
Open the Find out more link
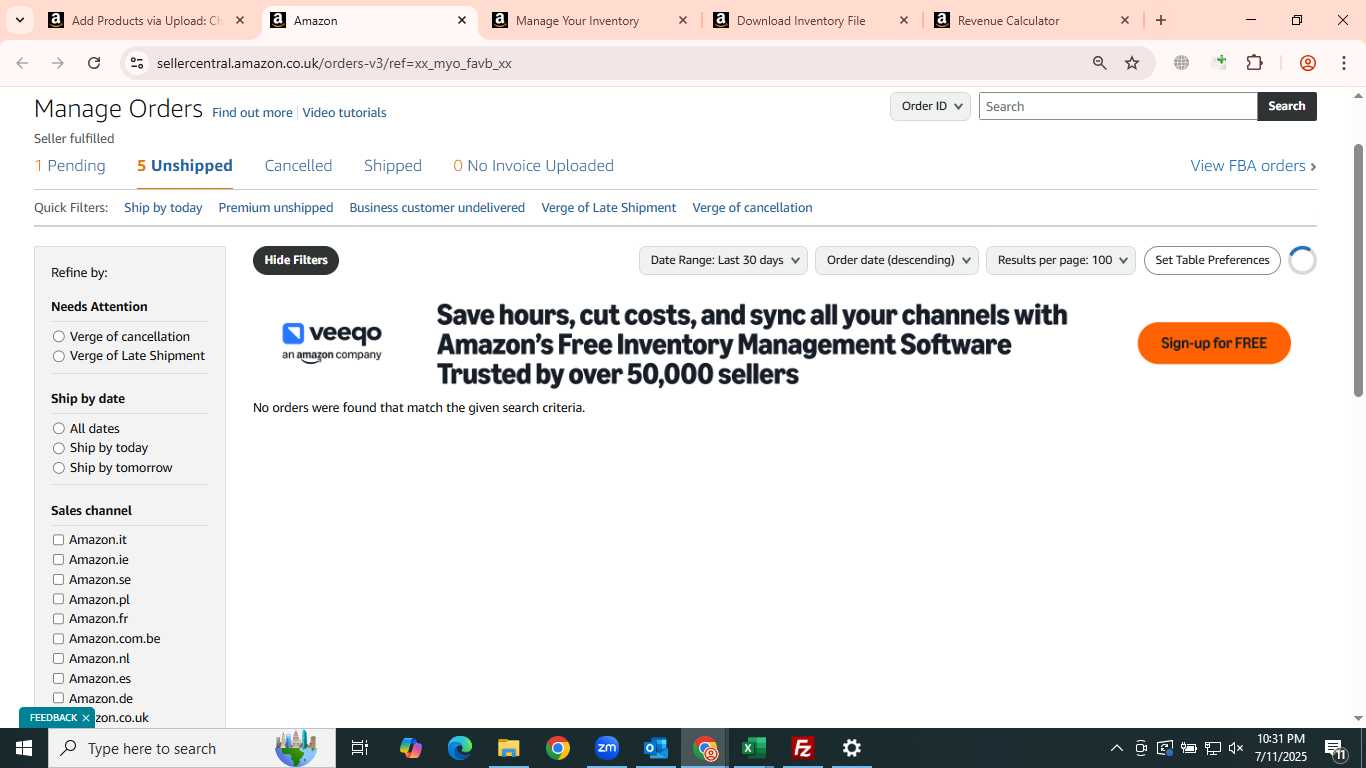(x=252, y=113)
